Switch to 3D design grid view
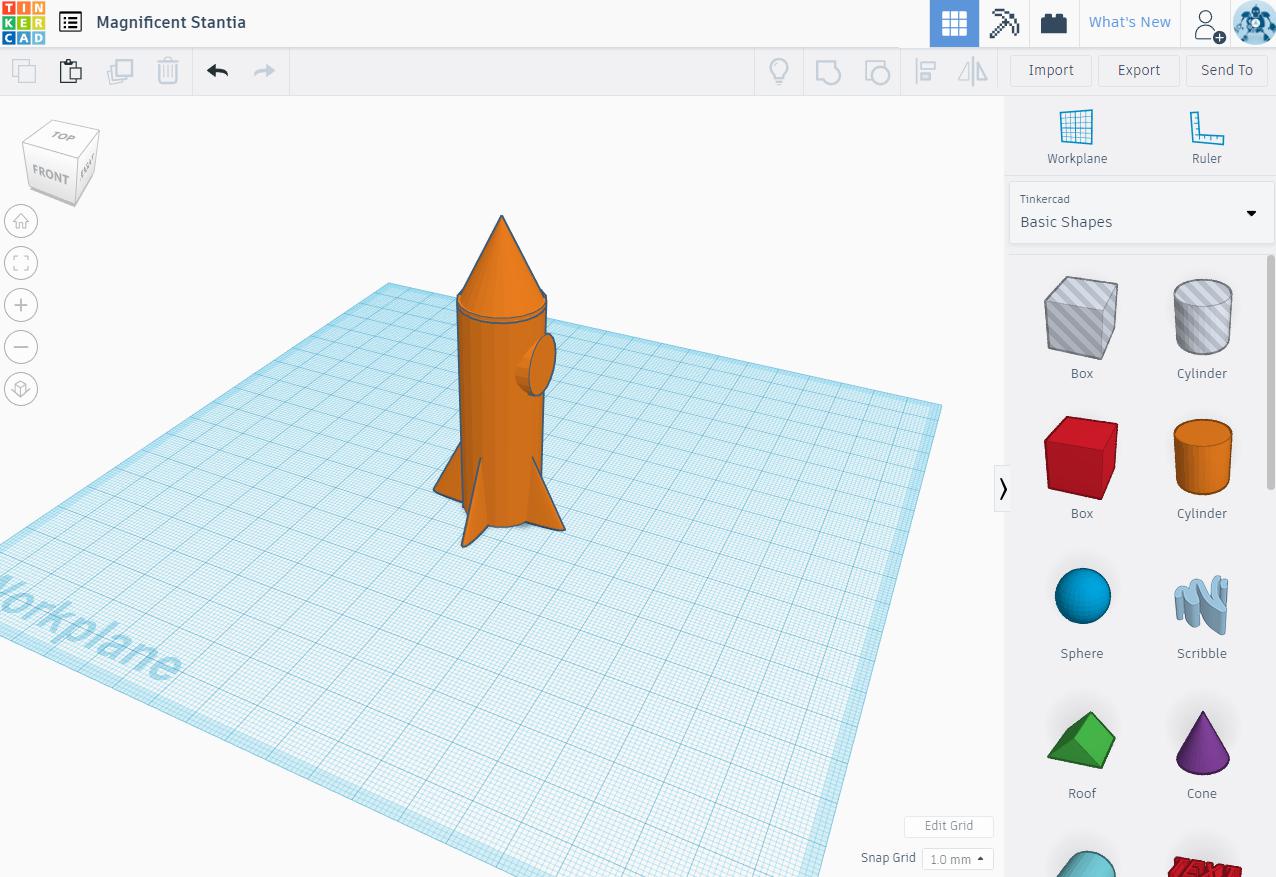Image resolution: width=1276 pixels, height=877 pixels. (x=954, y=23)
